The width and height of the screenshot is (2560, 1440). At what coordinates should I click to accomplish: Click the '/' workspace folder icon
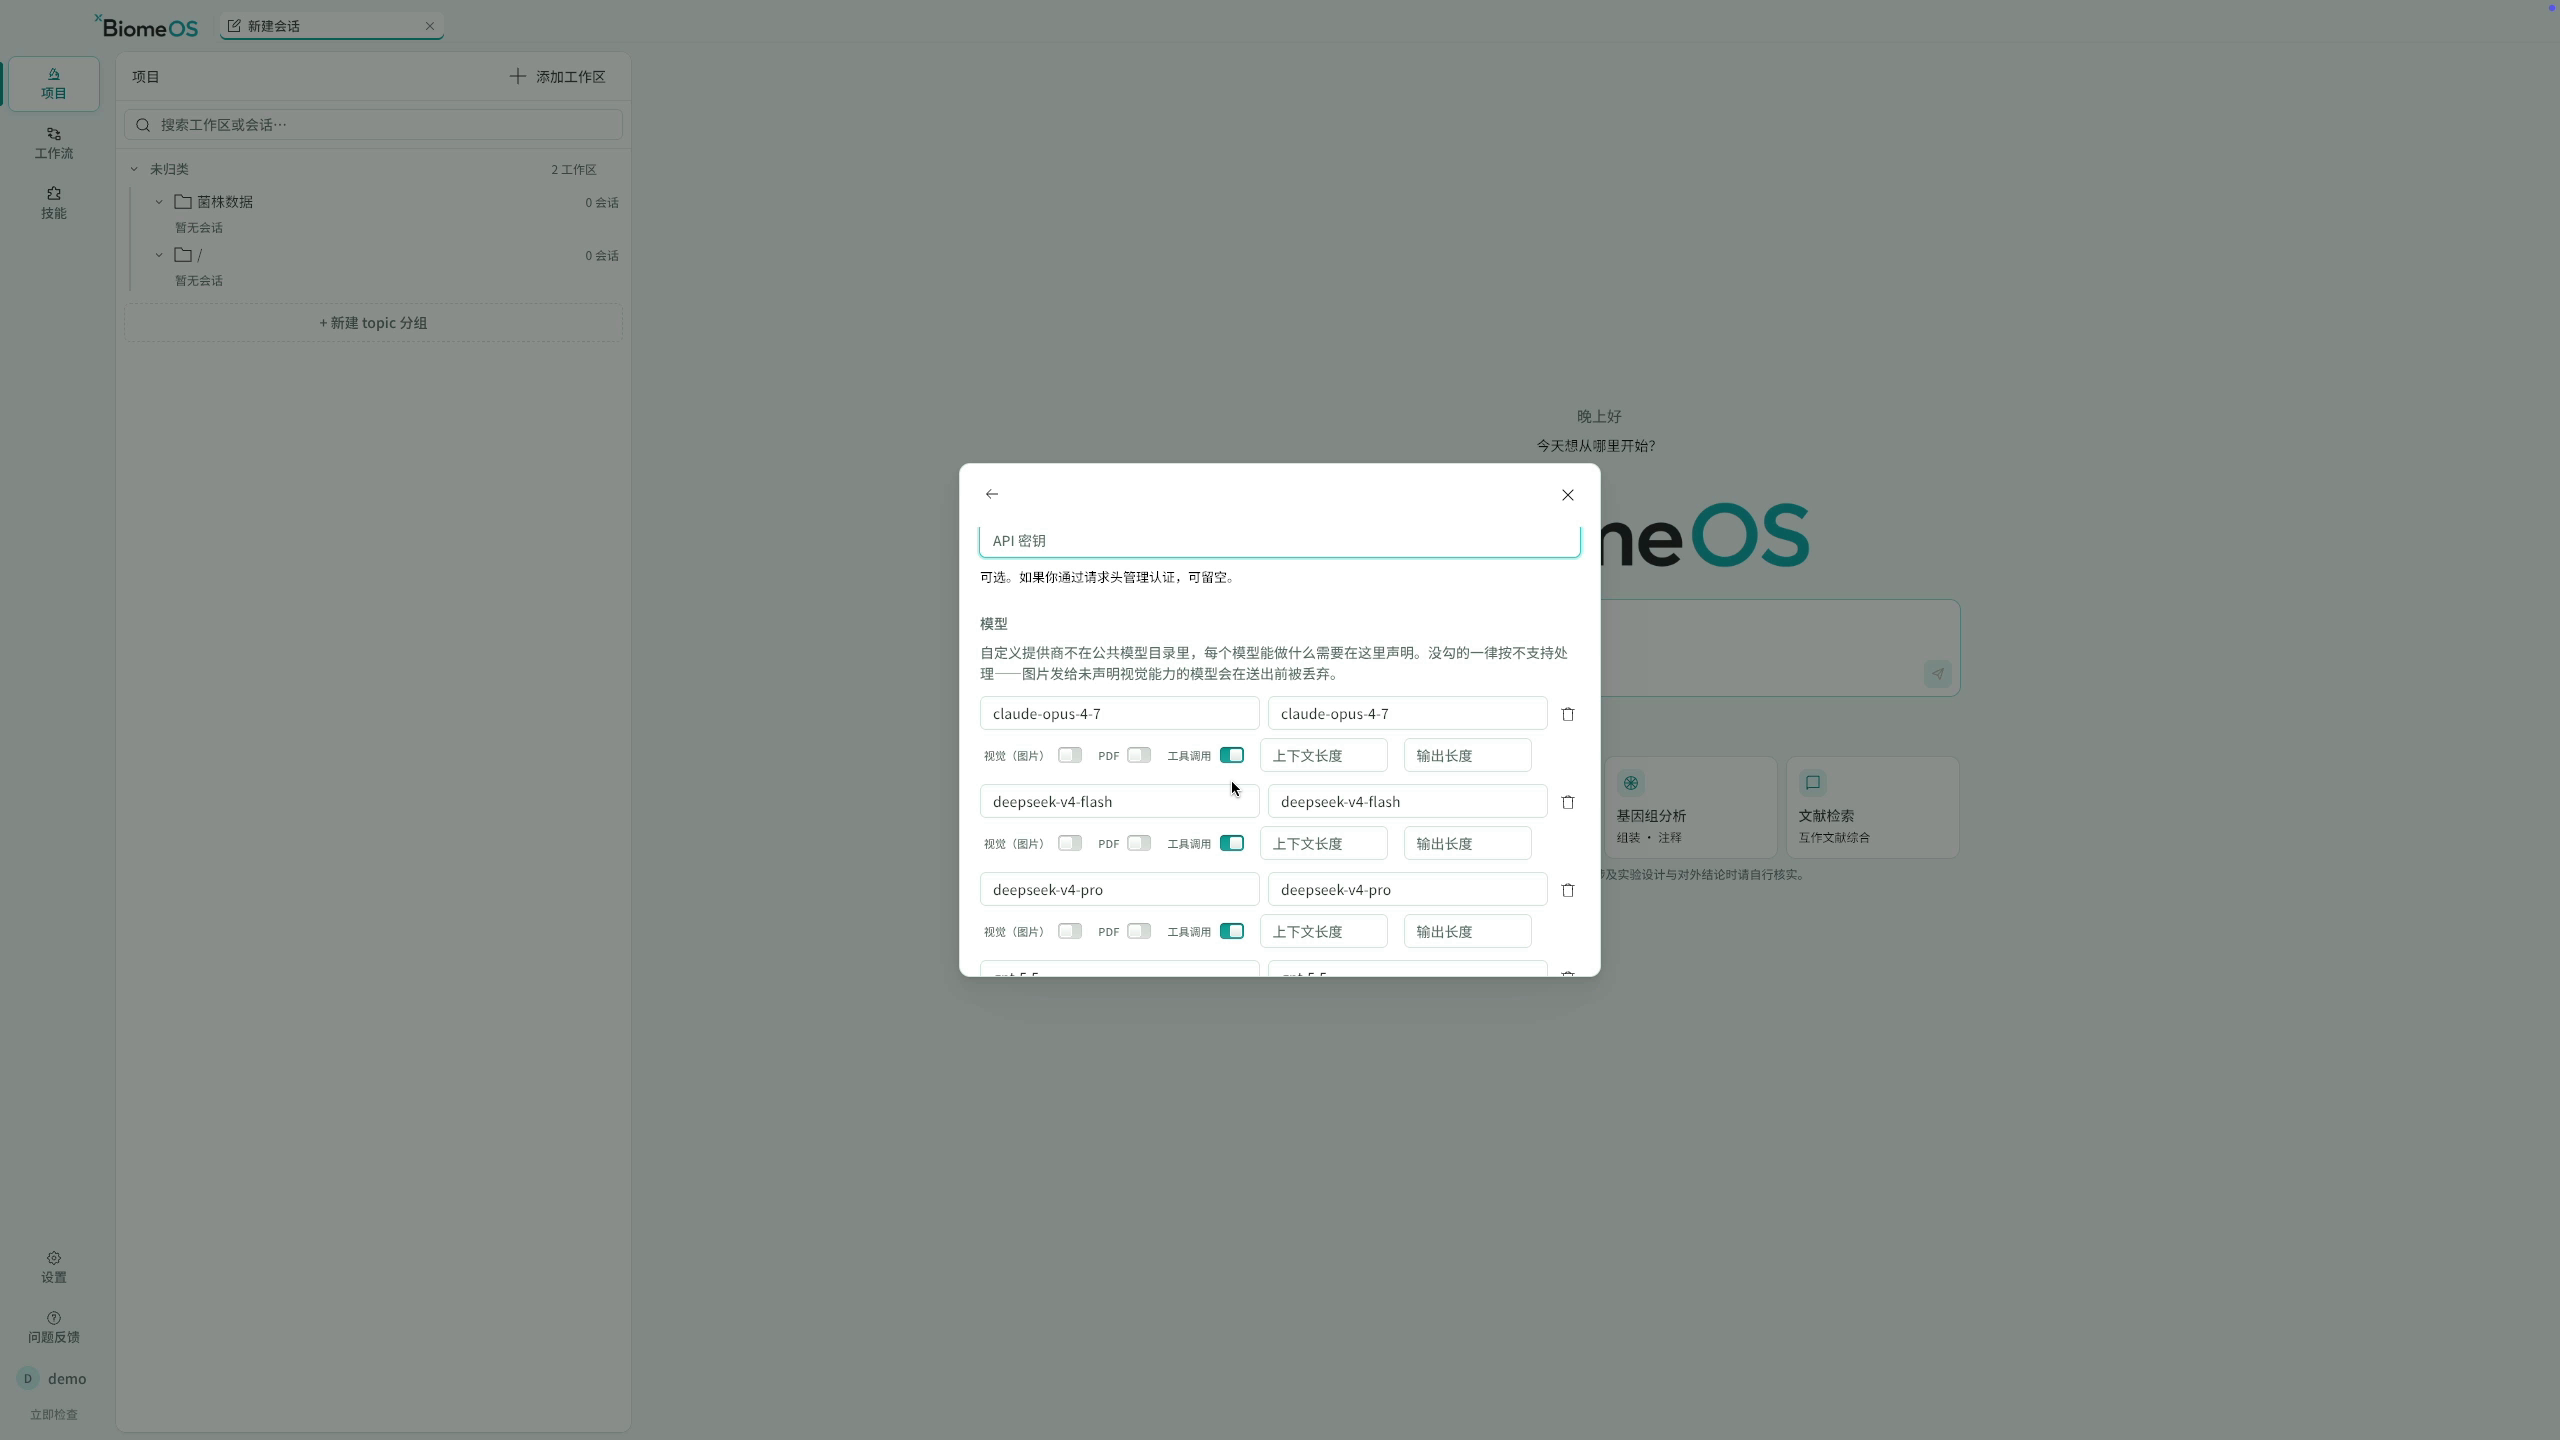pos(183,255)
